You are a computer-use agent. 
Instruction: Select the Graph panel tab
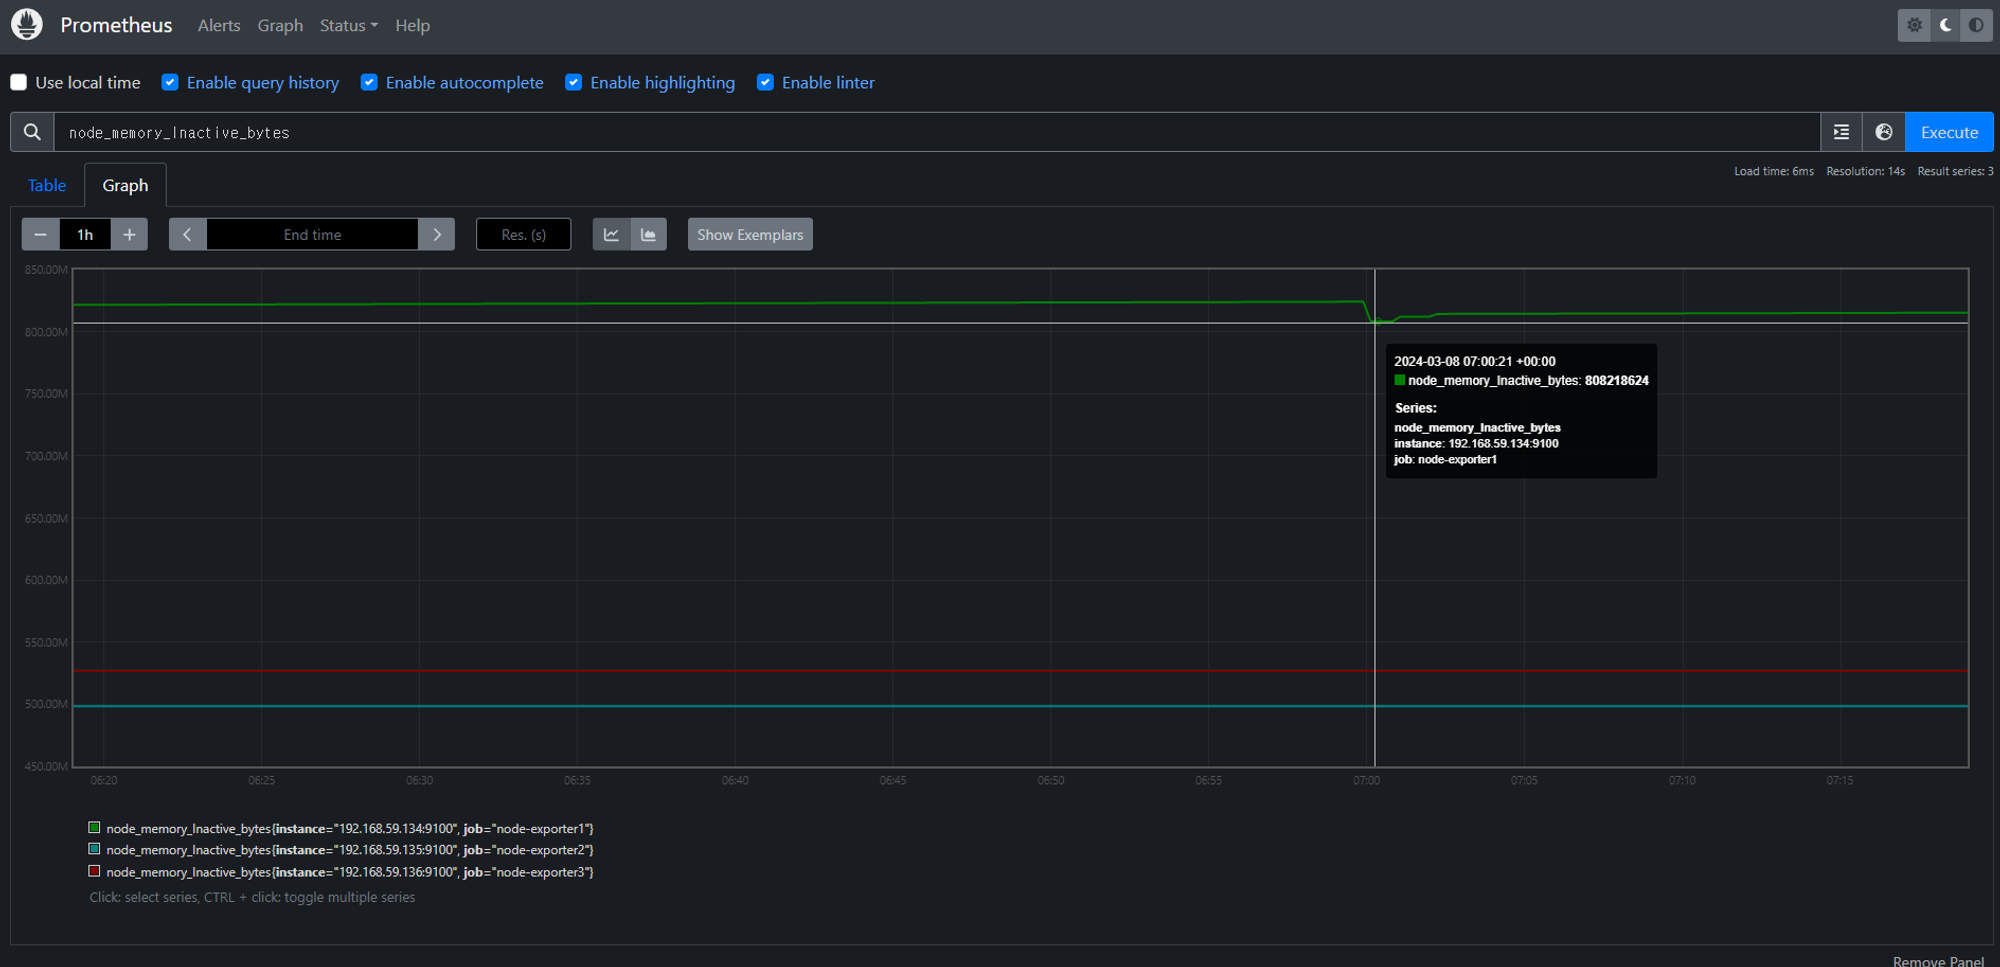[x=125, y=185]
